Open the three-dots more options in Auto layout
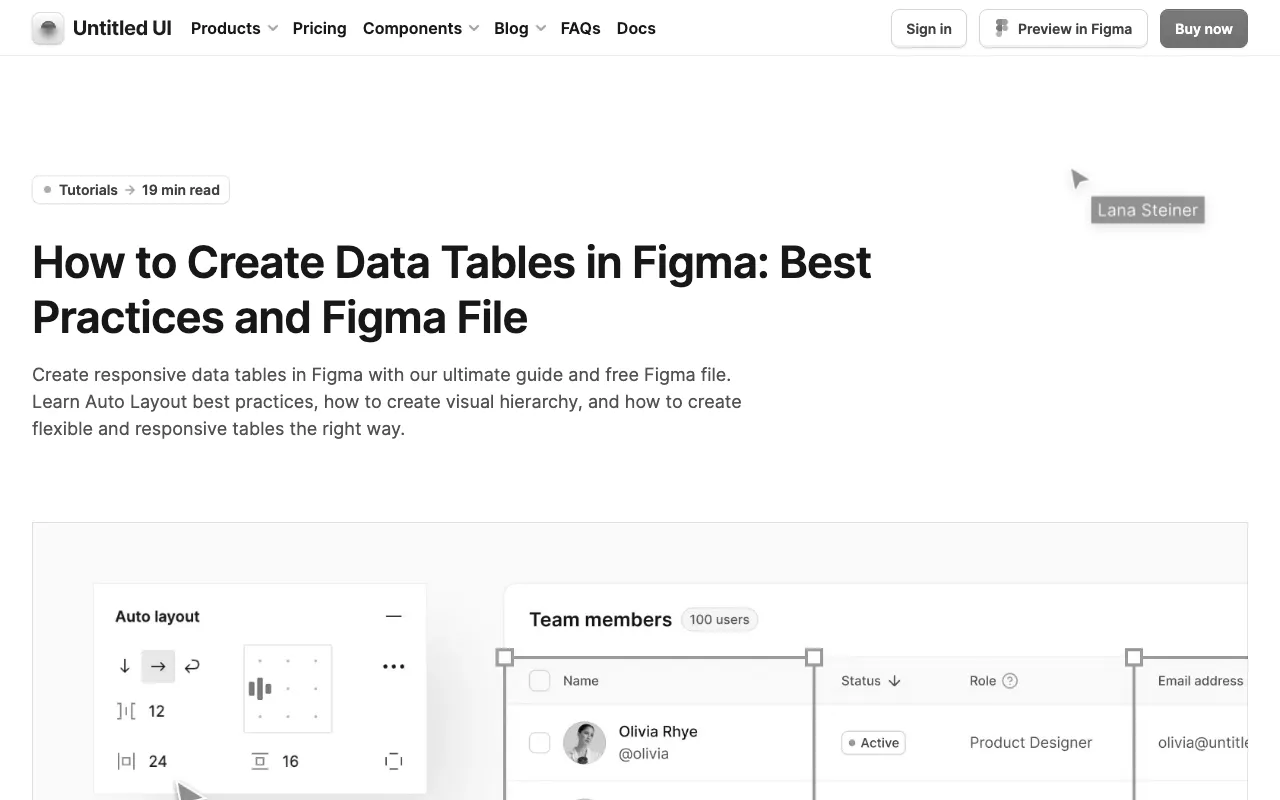Image resolution: width=1280 pixels, height=800 pixels. (x=393, y=666)
